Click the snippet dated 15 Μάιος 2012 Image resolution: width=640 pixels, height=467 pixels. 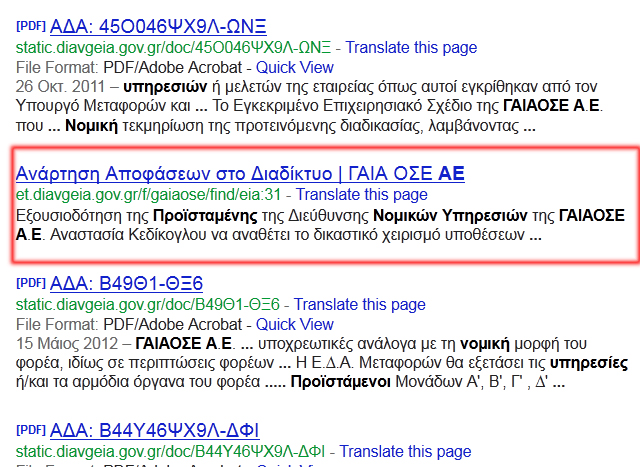320,362
